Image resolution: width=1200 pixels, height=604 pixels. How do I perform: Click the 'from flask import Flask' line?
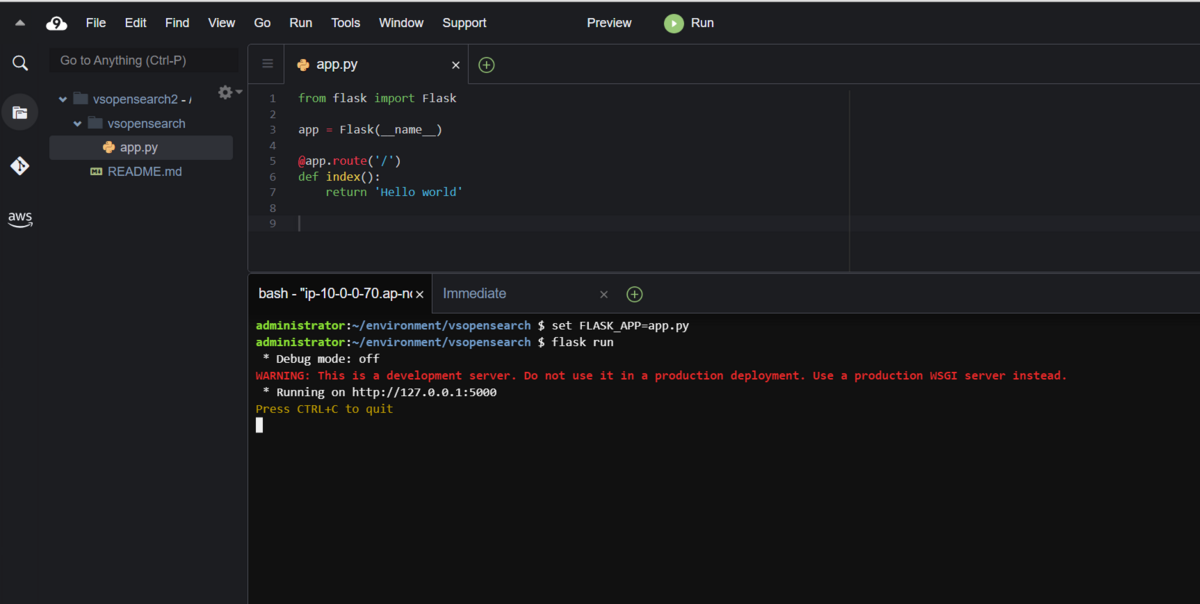pyautogui.click(x=377, y=98)
